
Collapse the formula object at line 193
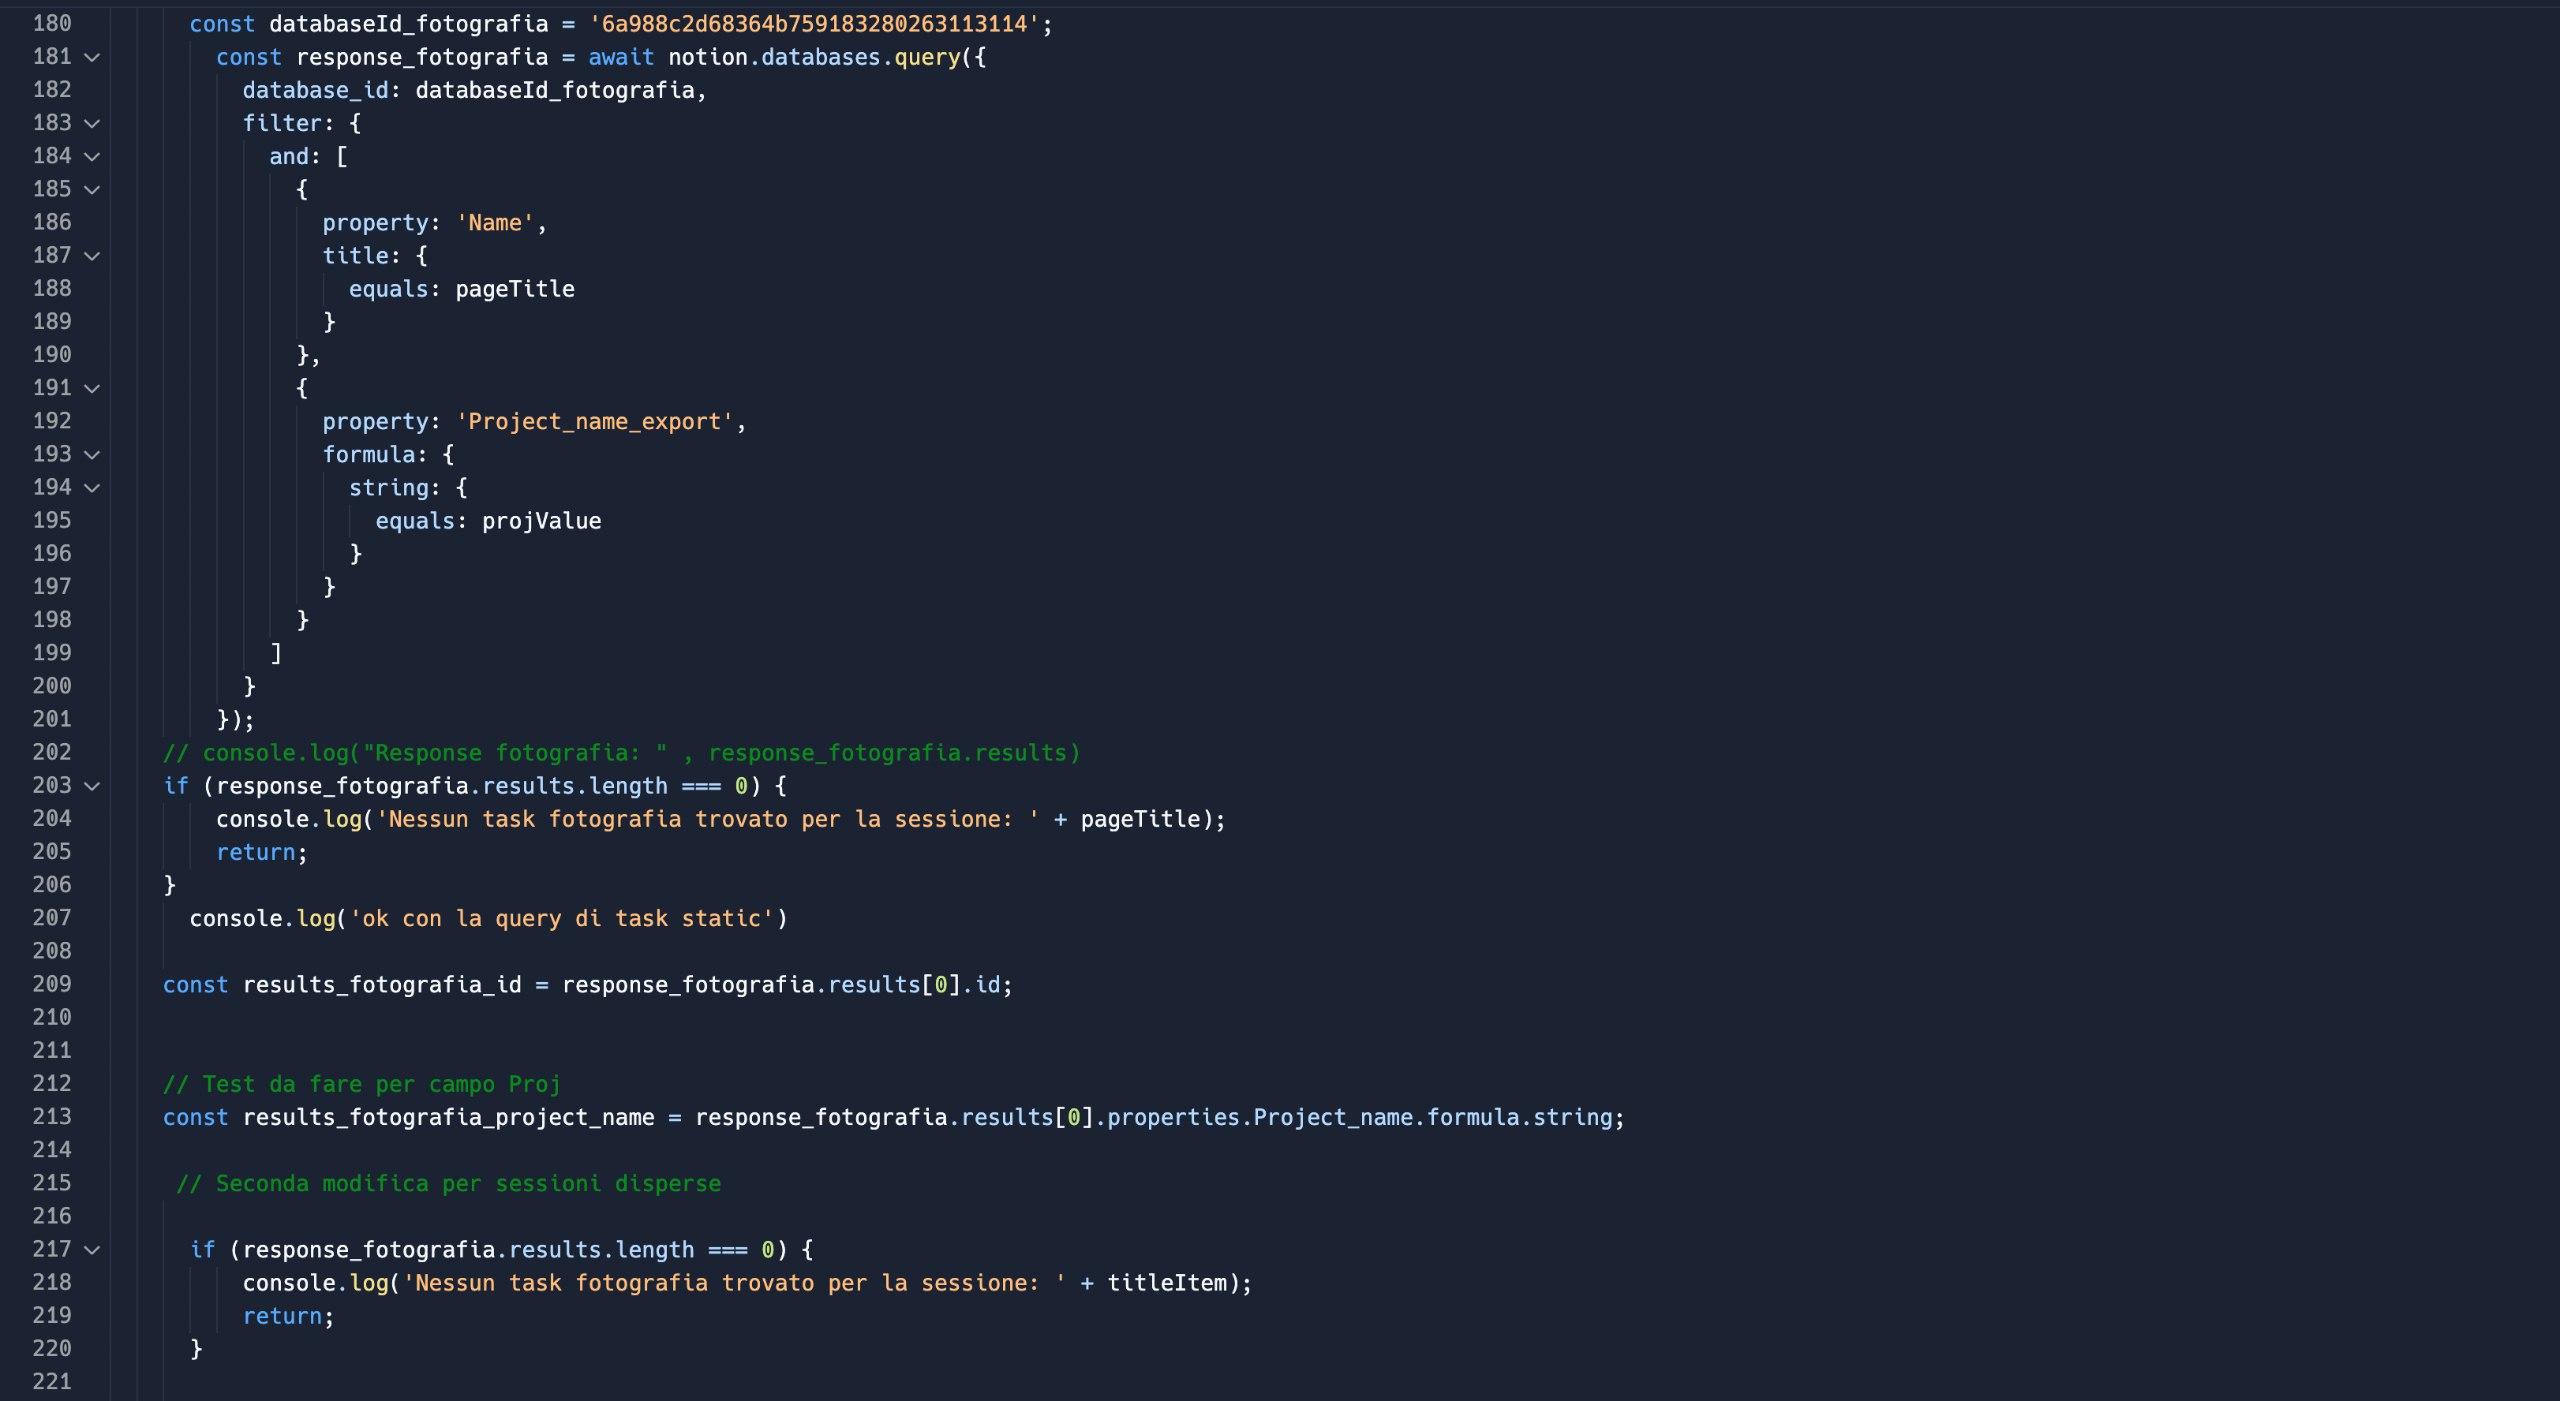(x=92, y=454)
